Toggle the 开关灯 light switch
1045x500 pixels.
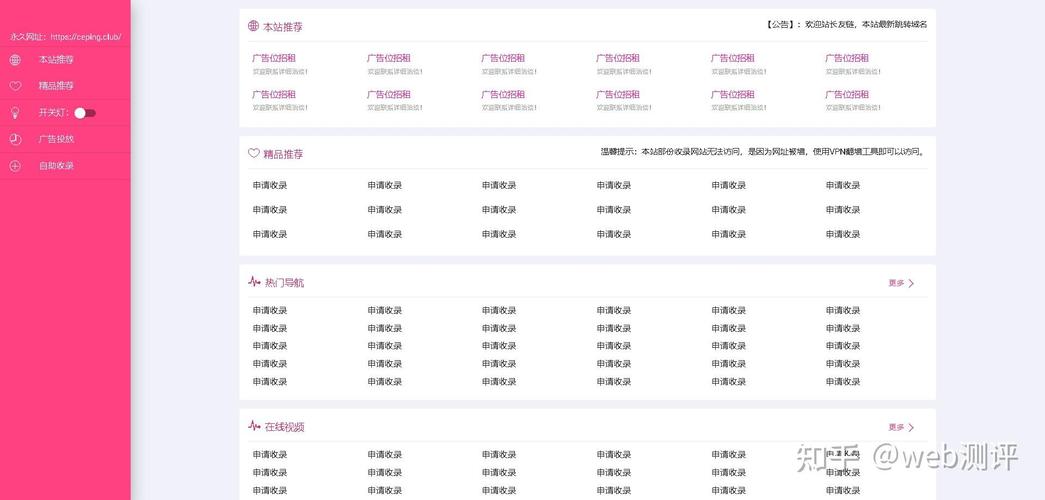[x=85, y=113]
